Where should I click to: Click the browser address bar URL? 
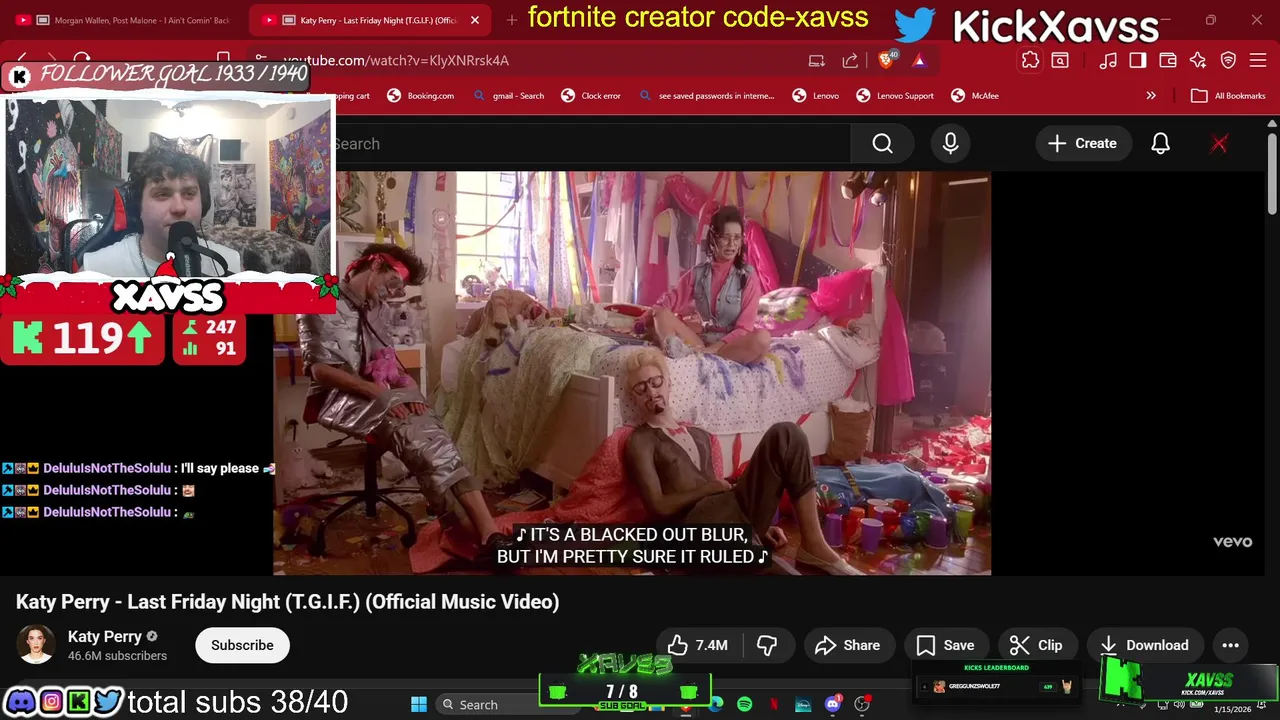[395, 60]
